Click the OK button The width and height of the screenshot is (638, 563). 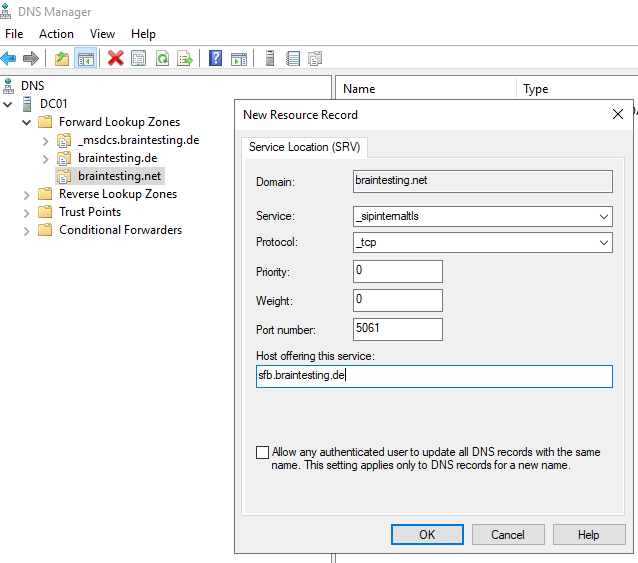pos(427,534)
